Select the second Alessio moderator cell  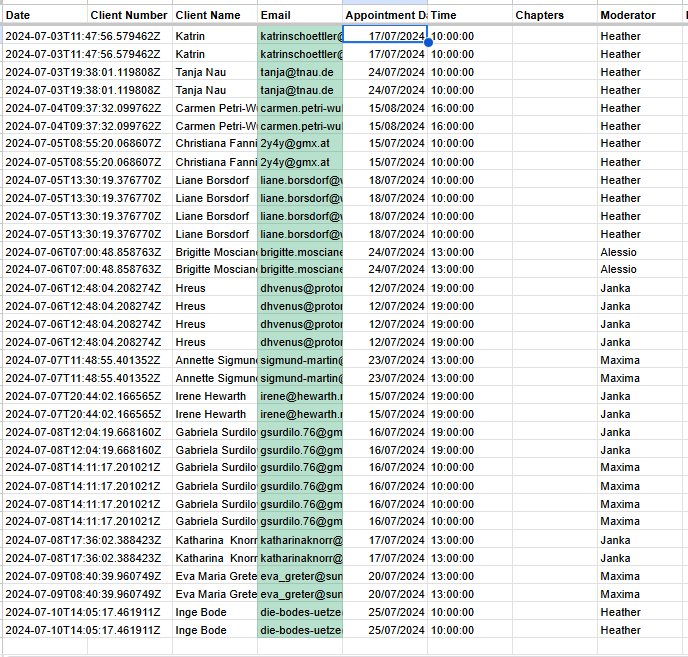pyautogui.click(x=640, y=269)
